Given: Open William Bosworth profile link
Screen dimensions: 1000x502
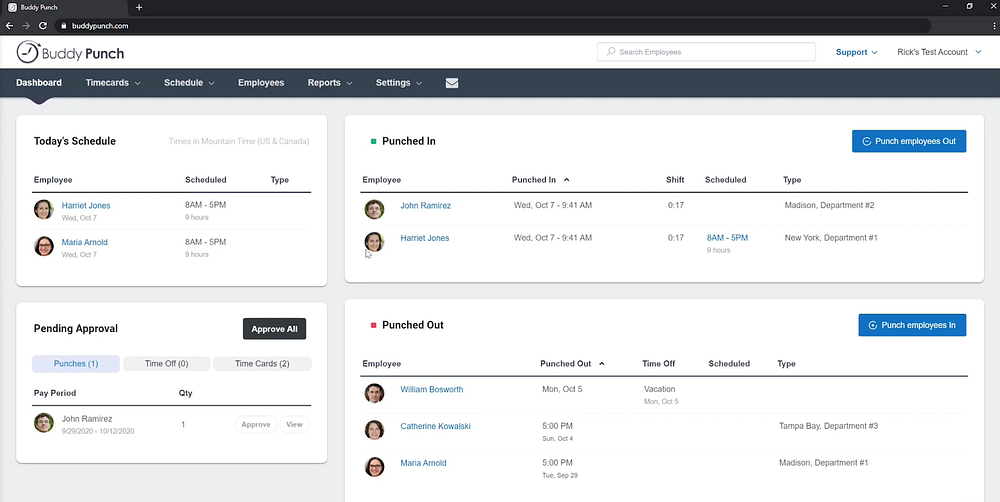Looking at the screenshot, I should click(x=432, y=389).
